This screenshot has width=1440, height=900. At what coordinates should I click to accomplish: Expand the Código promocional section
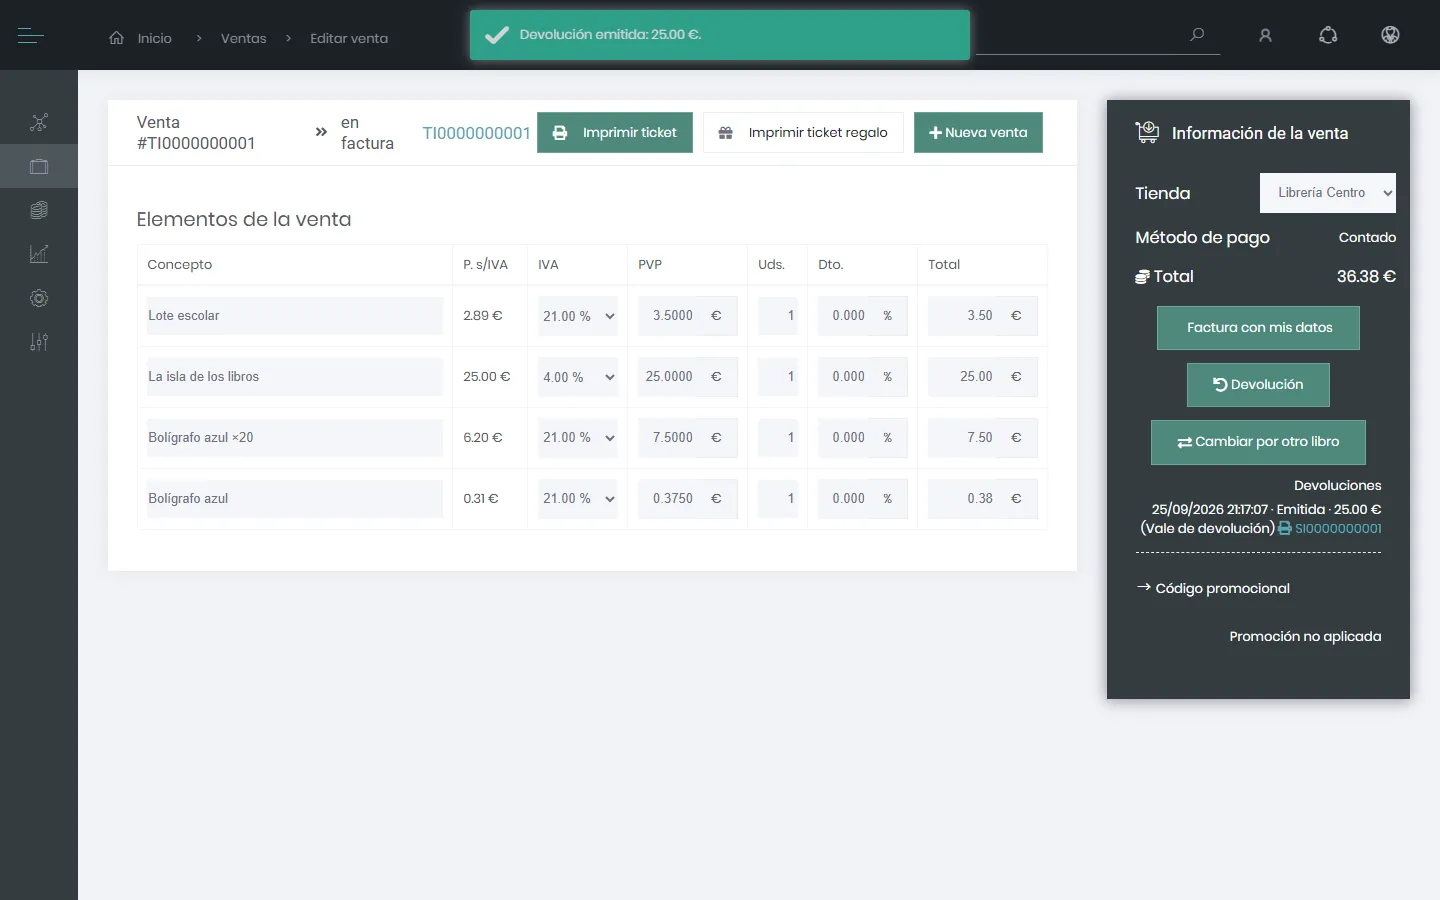point(1214,588)
